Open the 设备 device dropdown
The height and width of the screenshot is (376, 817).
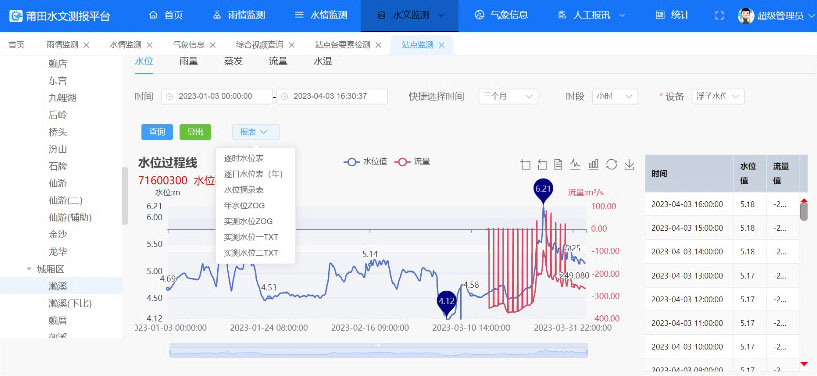click(719, 96)
